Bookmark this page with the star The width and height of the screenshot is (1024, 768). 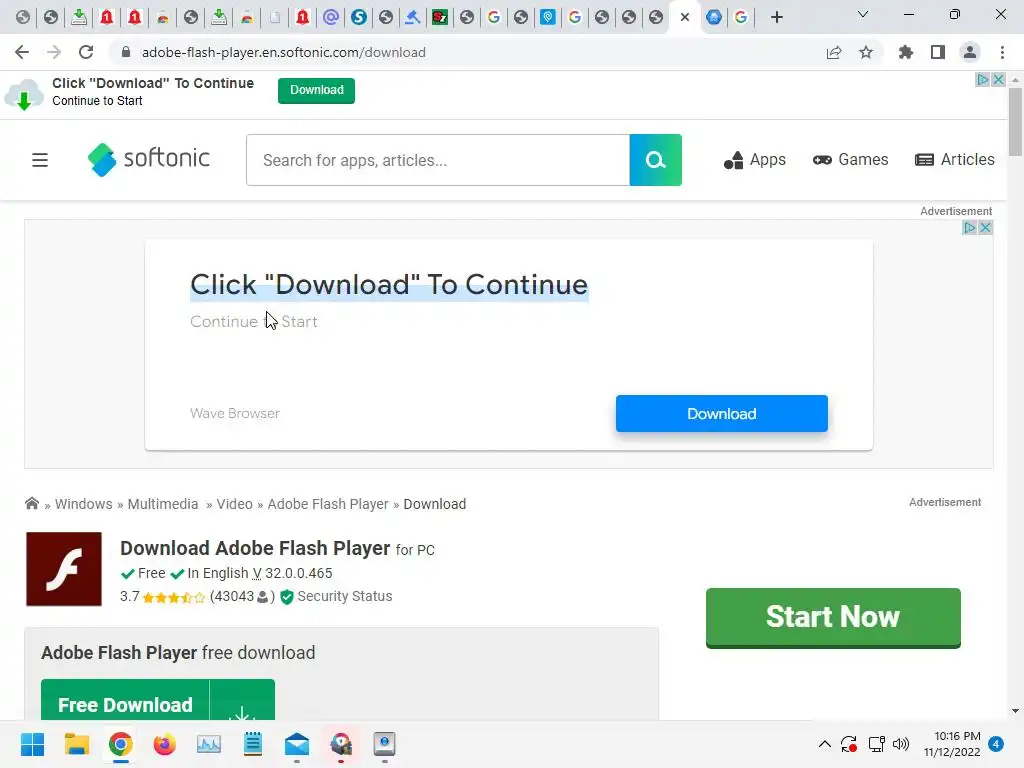866,52
